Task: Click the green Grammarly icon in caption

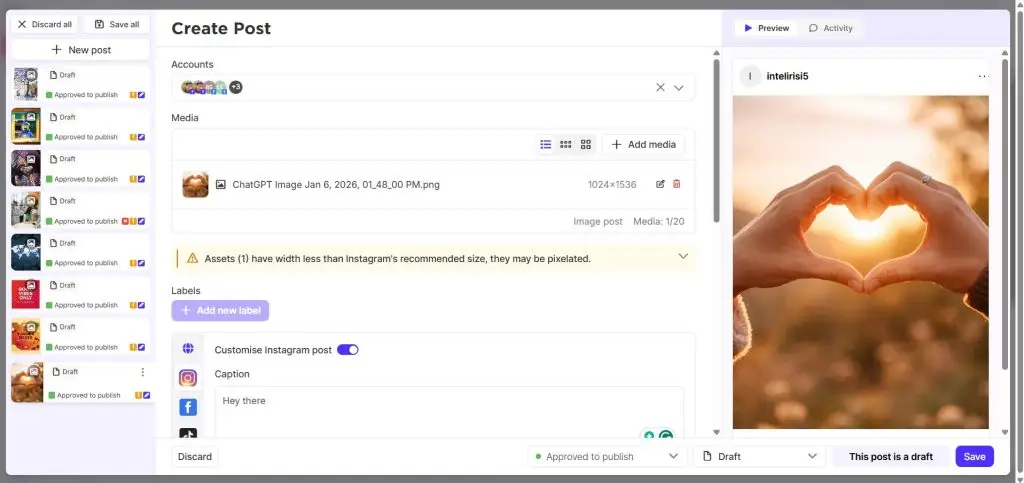Action: point(666,435)
